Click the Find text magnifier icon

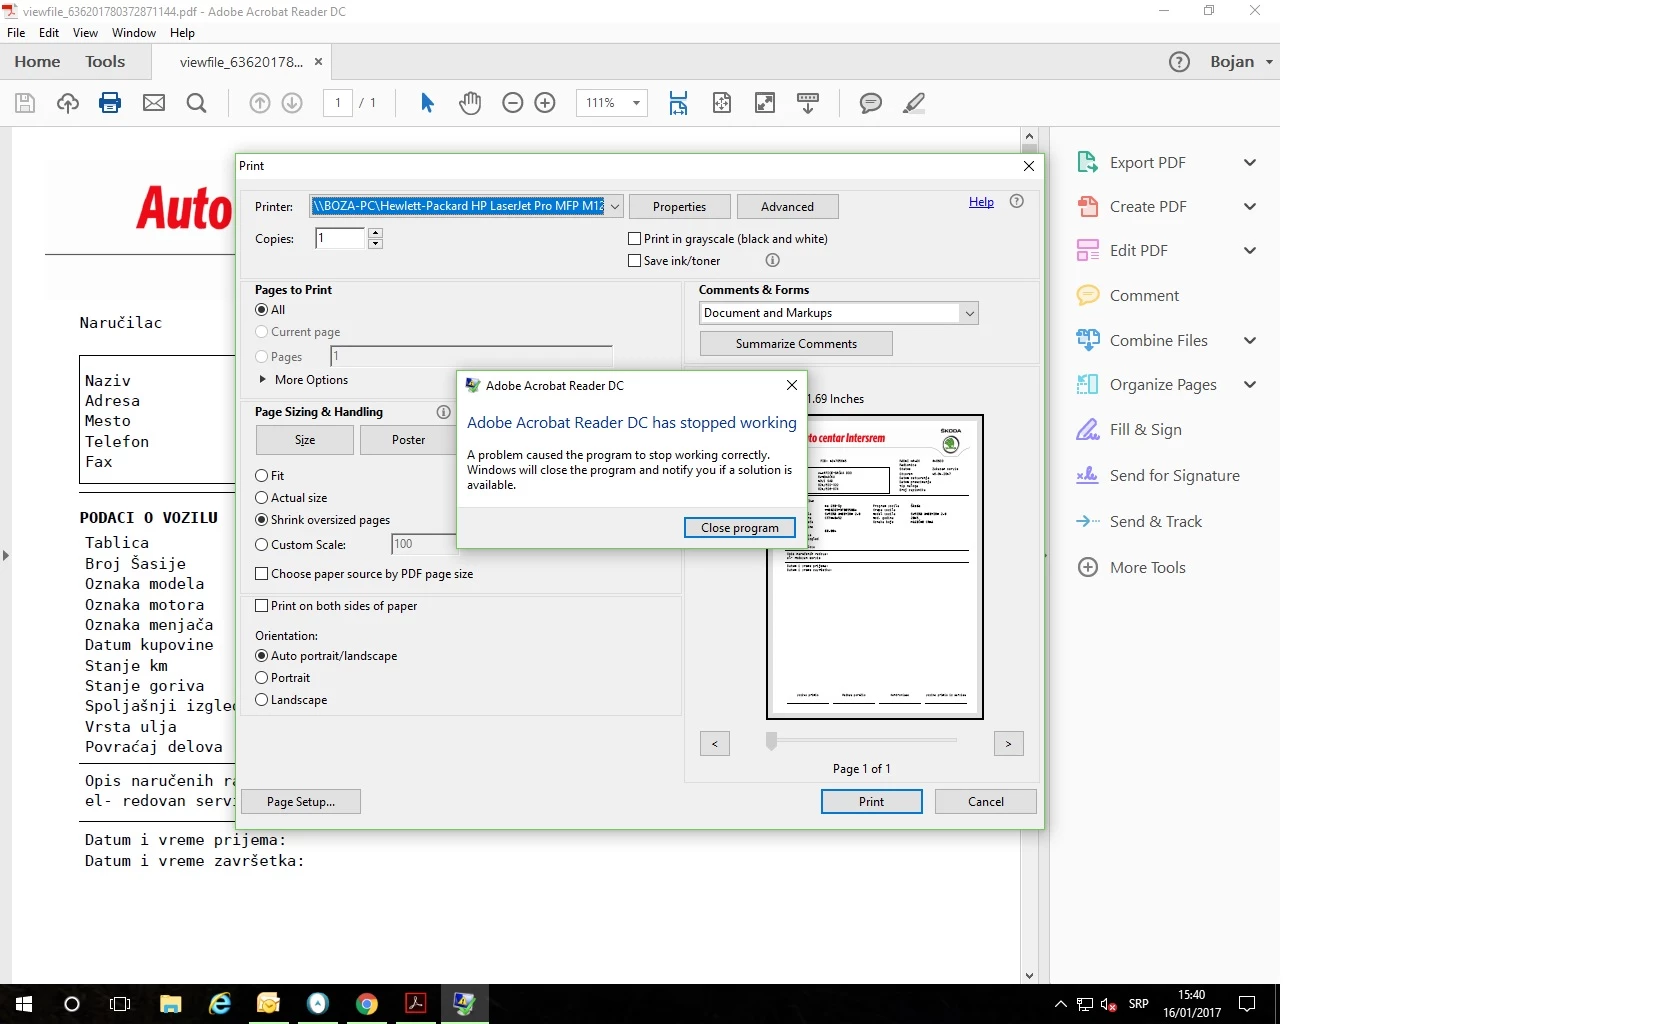197,103
